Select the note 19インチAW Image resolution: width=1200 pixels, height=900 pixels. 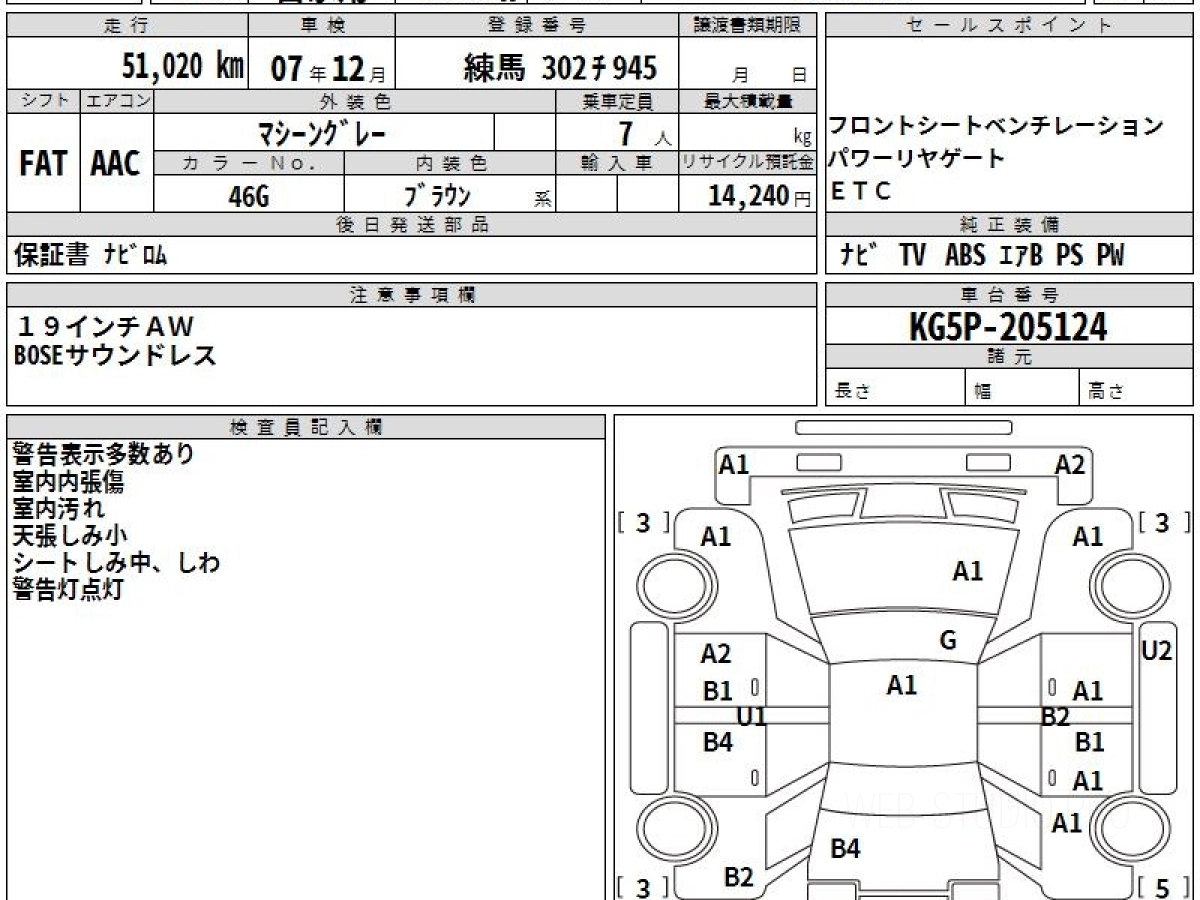105,325
